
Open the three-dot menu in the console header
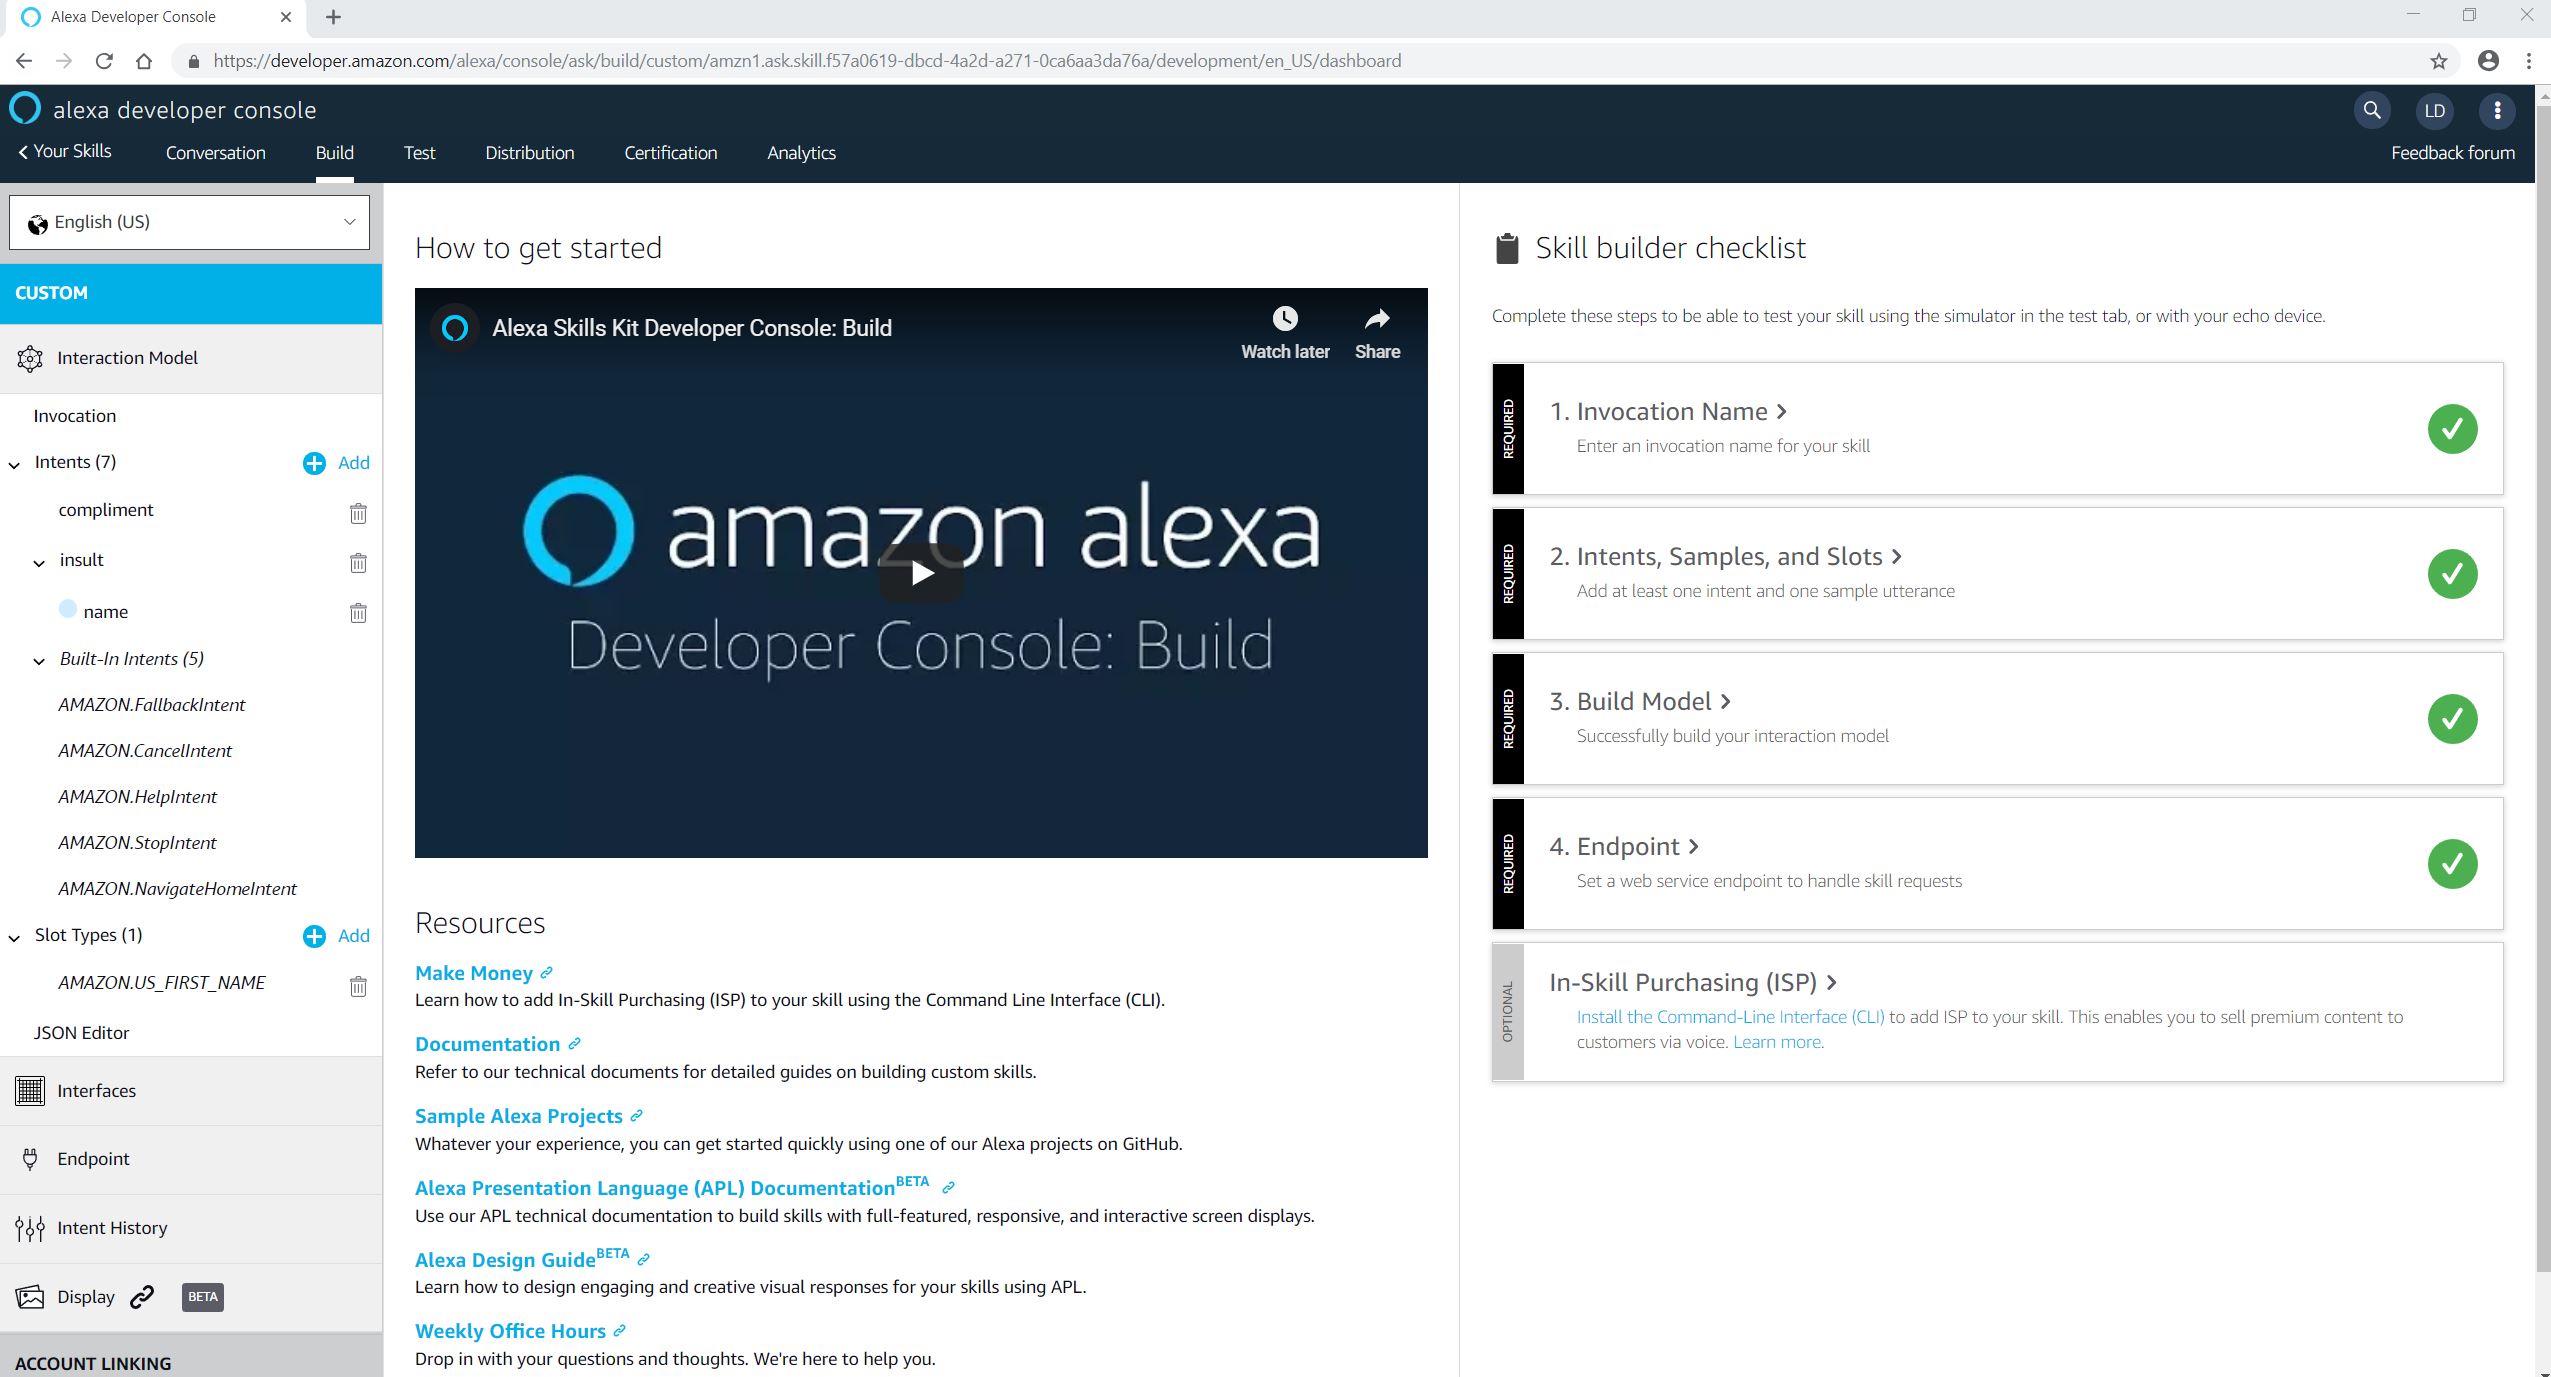pos(2497,110)
